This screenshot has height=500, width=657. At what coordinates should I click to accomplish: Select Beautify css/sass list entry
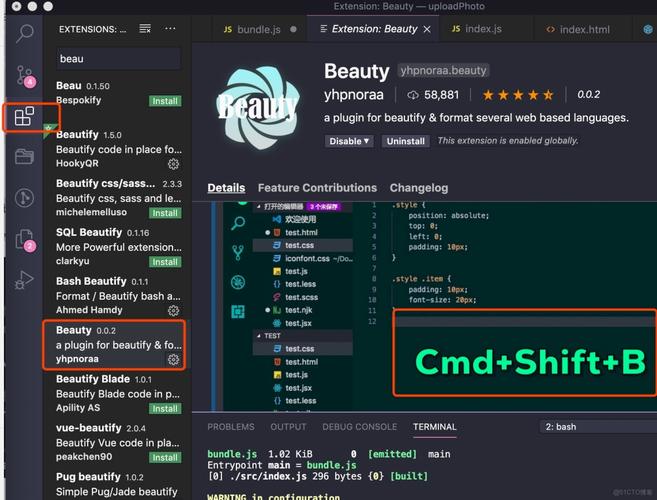pos(116,198)
